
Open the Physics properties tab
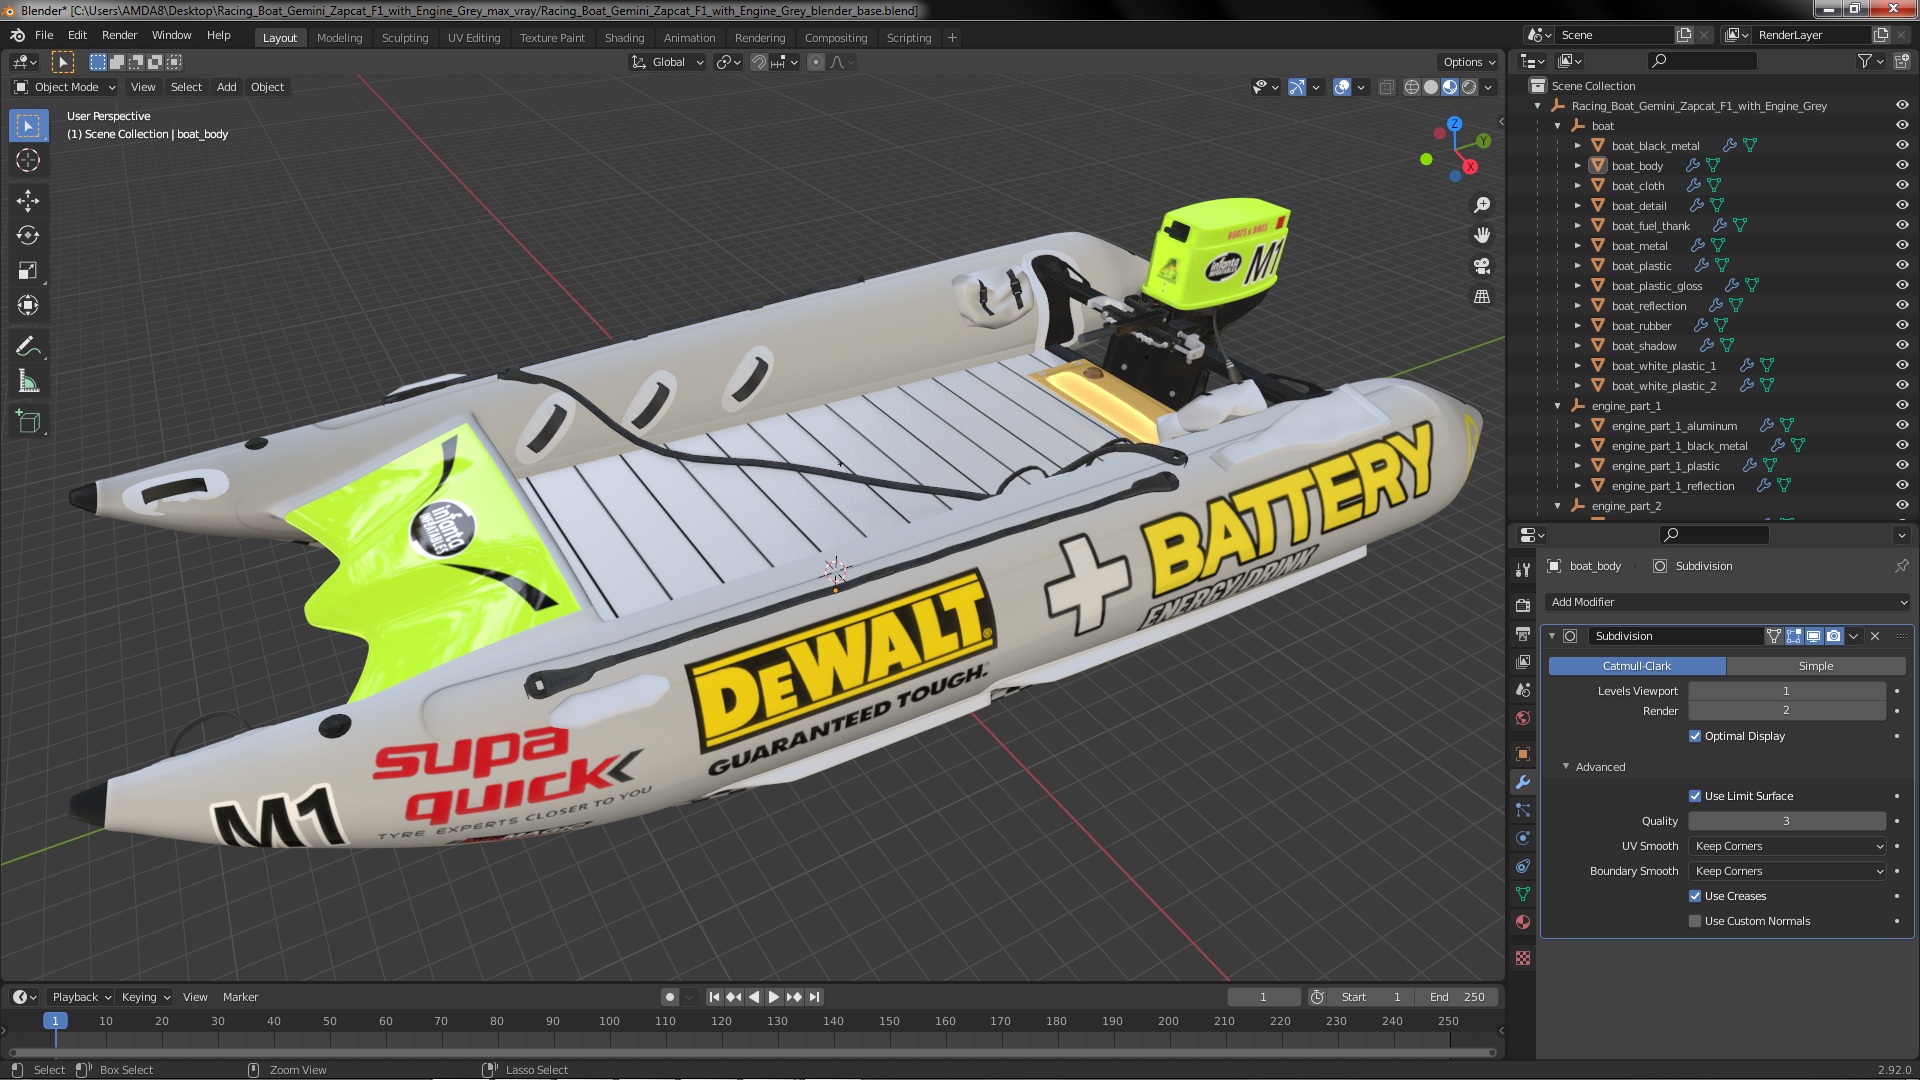click(x=1523, y=838)
